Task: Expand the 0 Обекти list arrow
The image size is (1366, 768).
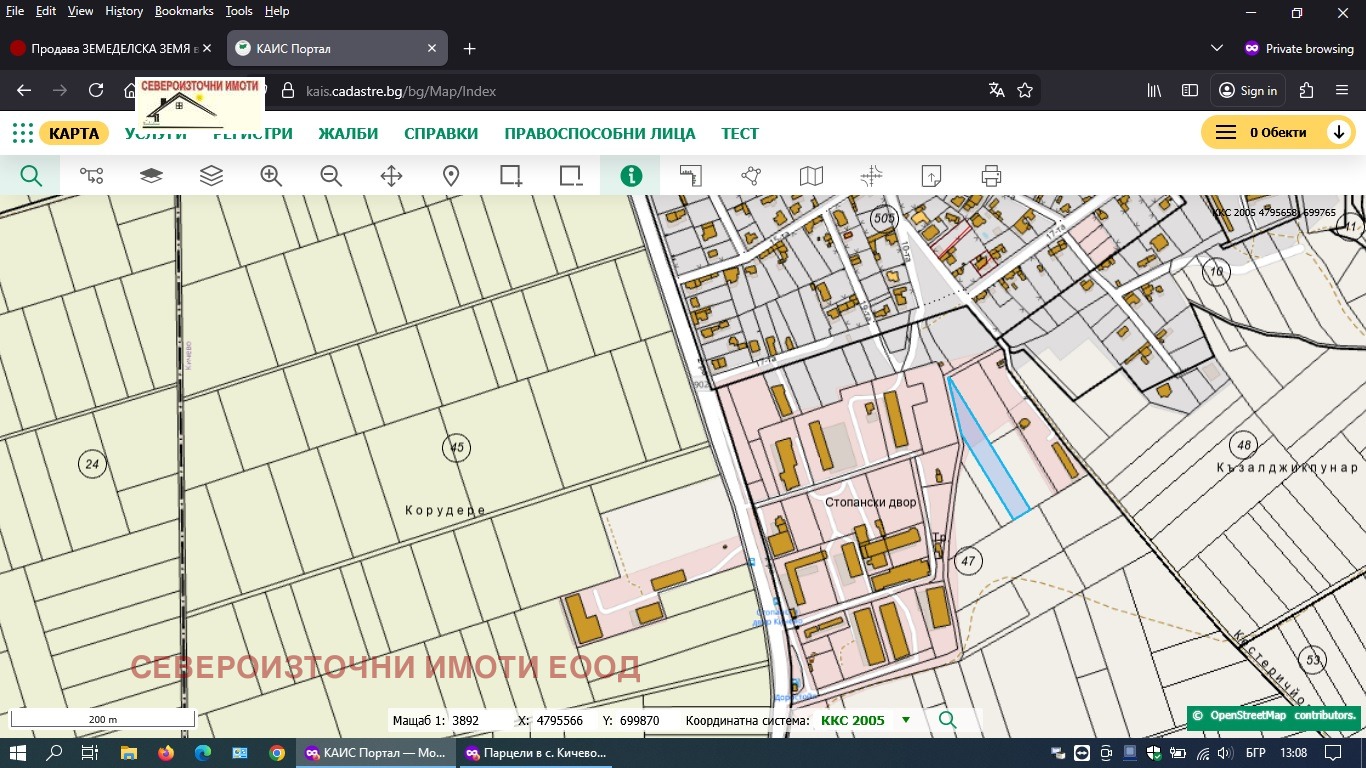Action: click(1338, 133)
